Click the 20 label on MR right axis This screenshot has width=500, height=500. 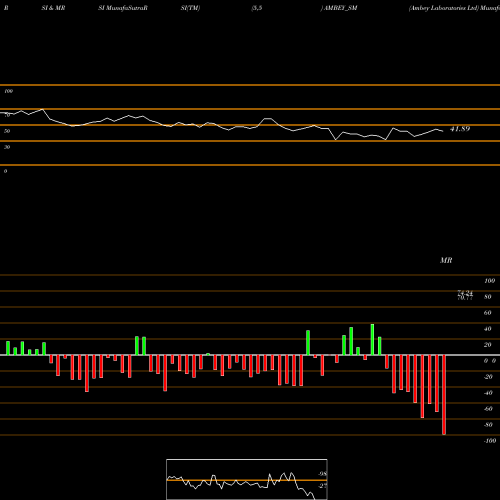[488, 345]
